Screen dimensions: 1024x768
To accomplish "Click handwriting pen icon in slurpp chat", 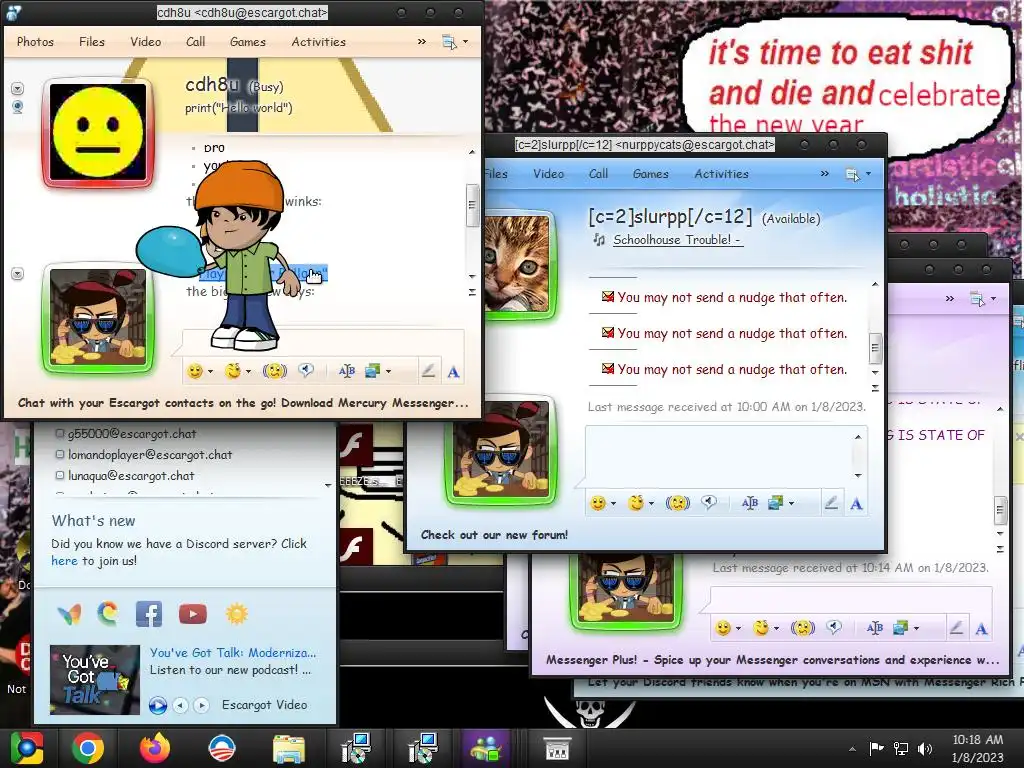I will coord(831,503).
